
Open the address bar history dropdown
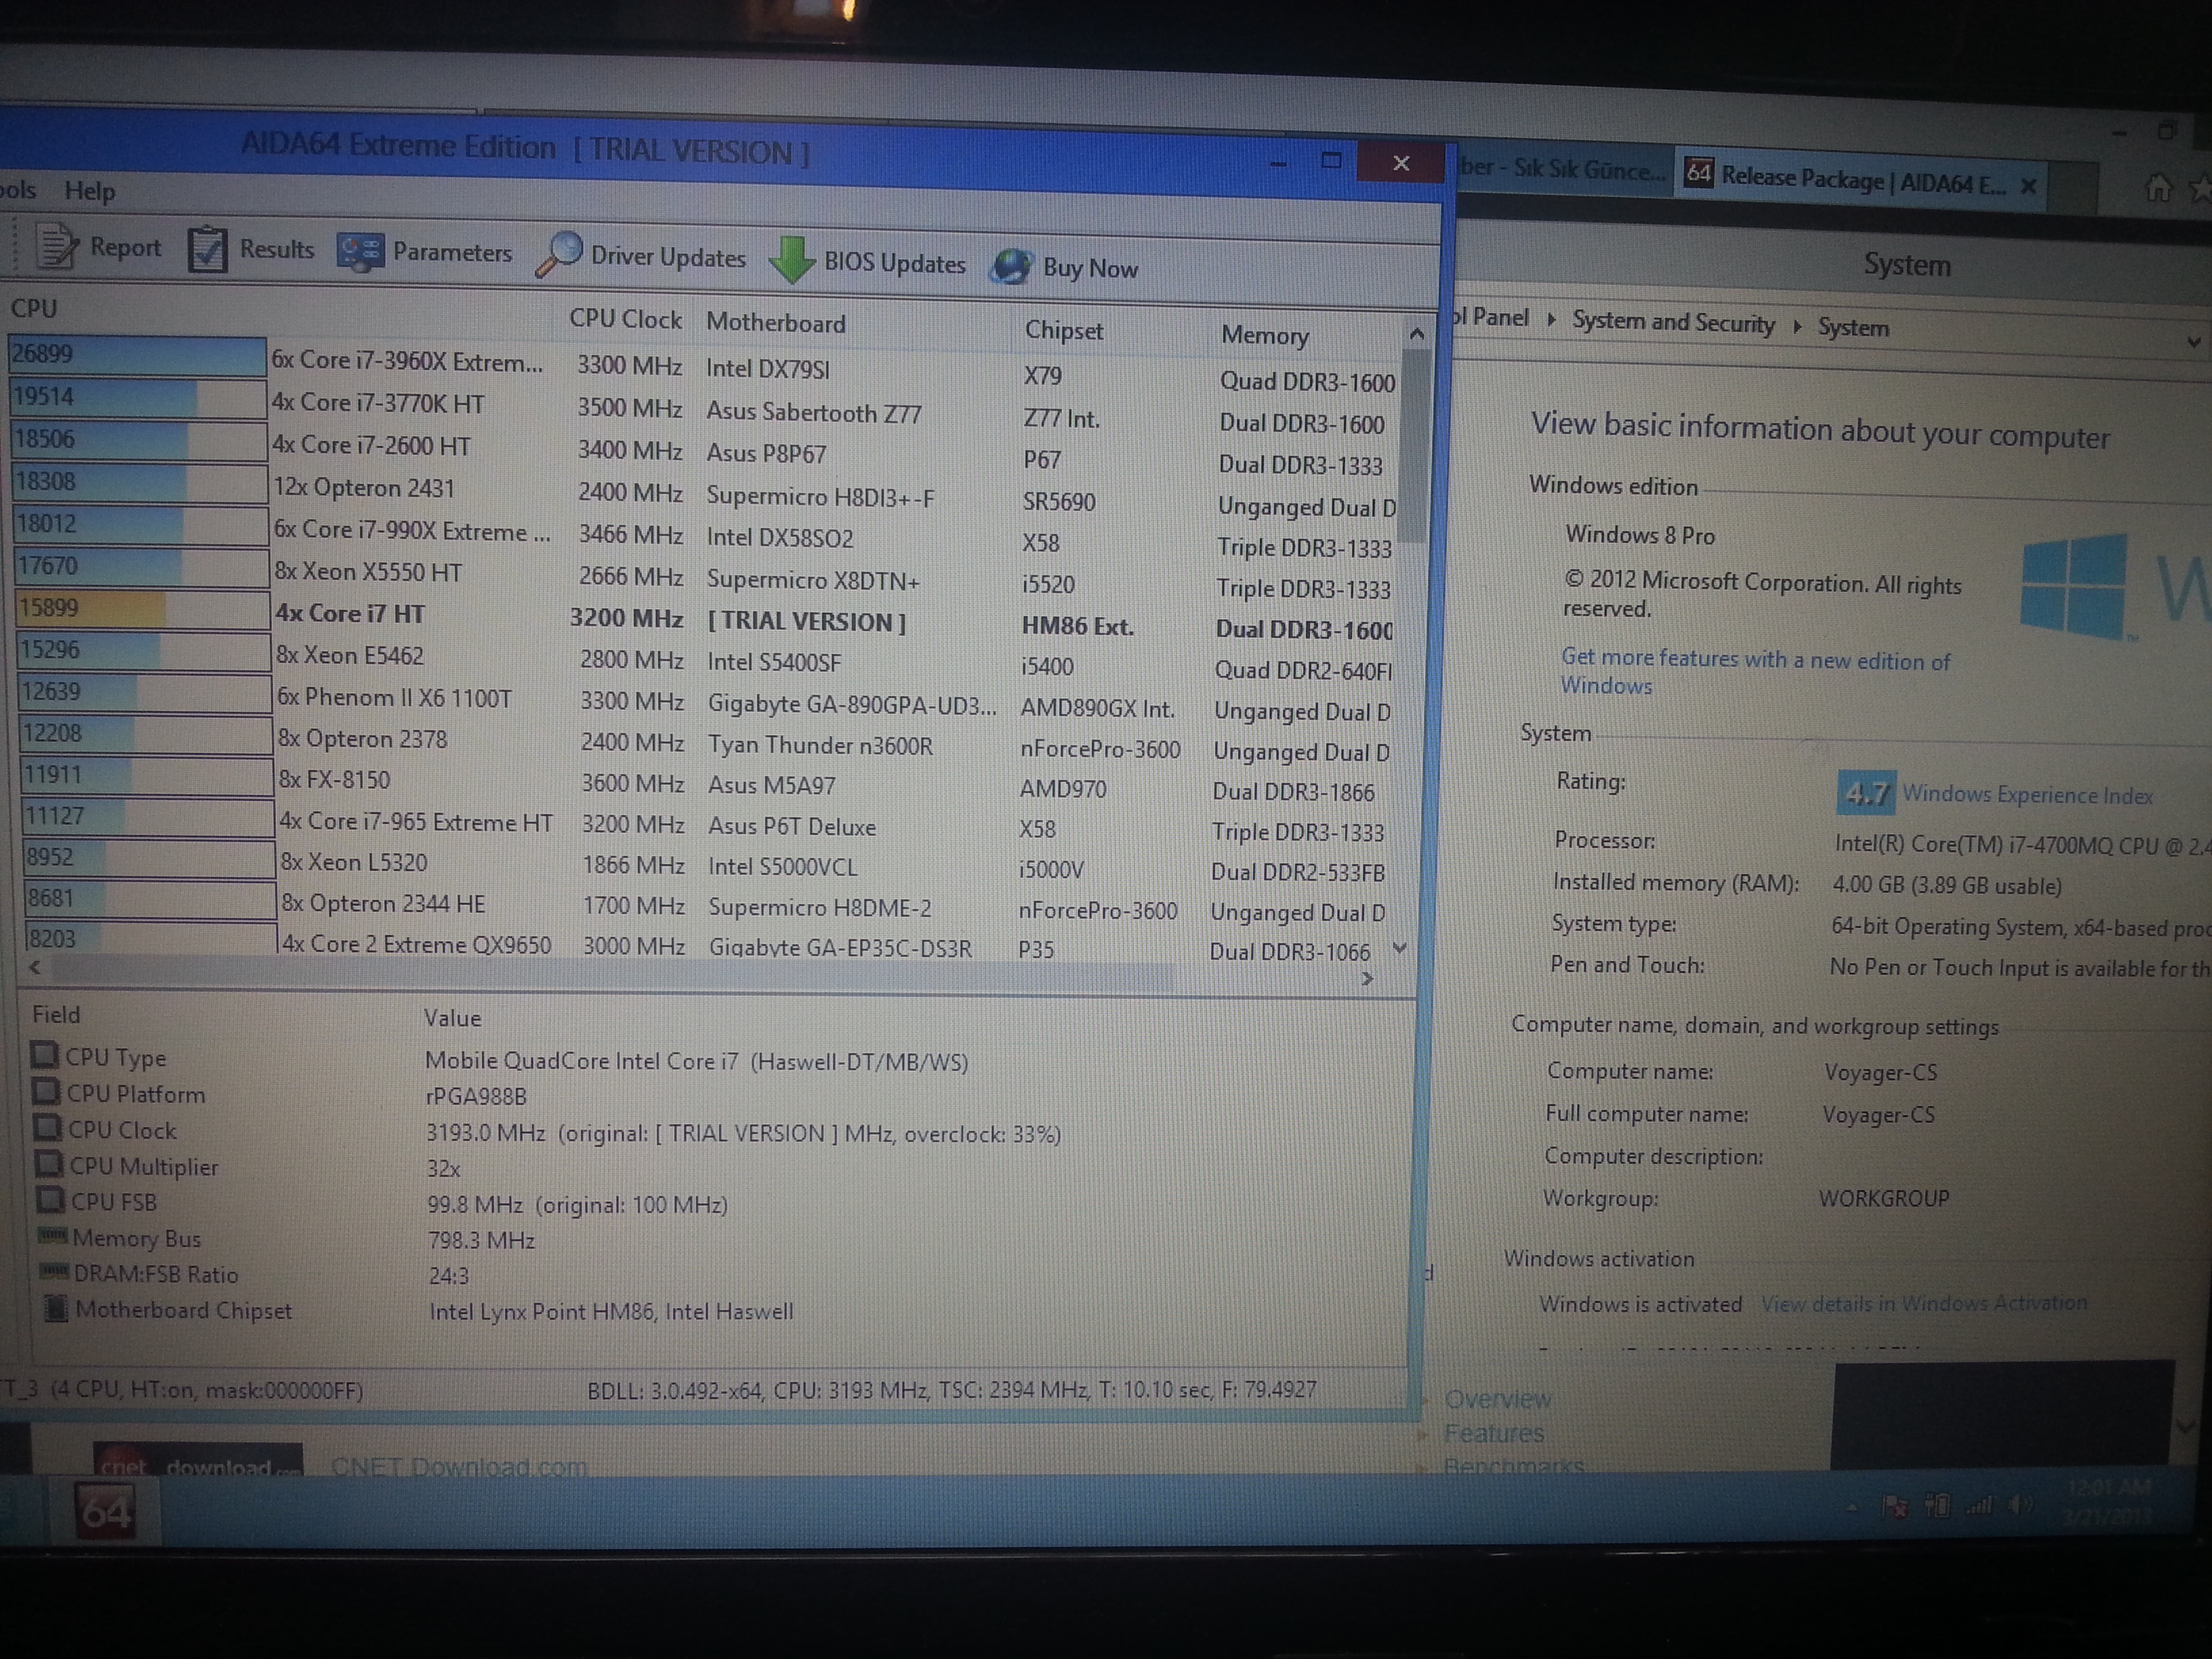[x=2193, y=341]
